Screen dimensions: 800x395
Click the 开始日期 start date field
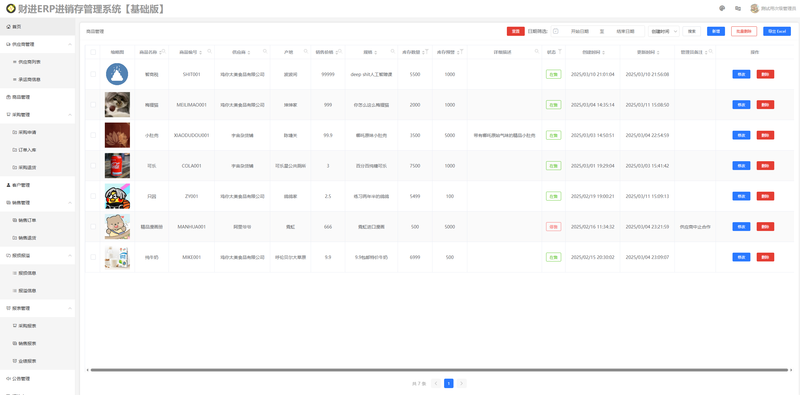[x=580, y=31]
